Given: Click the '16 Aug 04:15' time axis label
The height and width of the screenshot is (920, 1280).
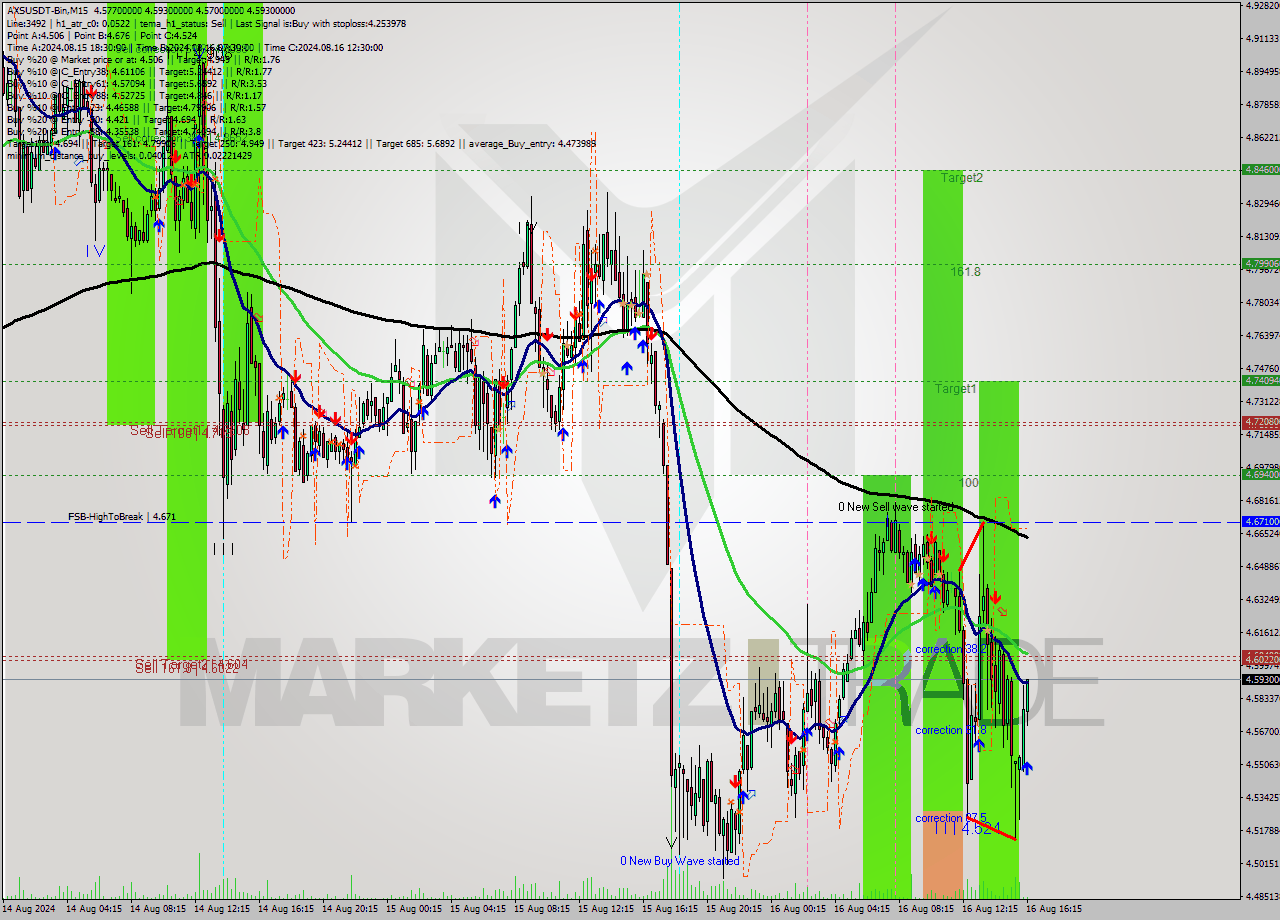Looking at the screenshot, I should pyautogui.click(x=862, y=909).
